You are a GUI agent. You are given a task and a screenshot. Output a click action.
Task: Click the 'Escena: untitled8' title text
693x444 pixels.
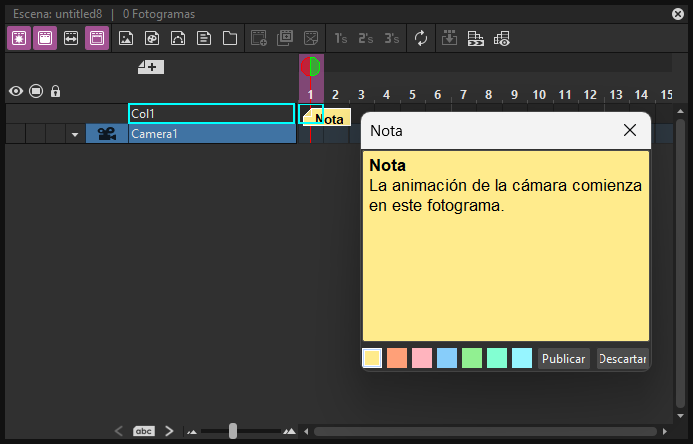pyautogui.click(x=57, y=14)
